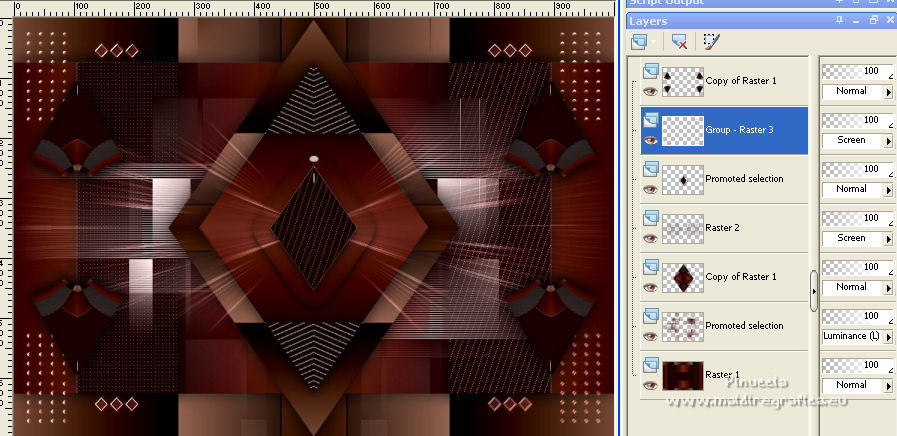Image resolution: width=897 pixels, height=436 pixels.
Task: Open Normal blend dropdown beside Promoted selection under Group - Raster 3
Action: [888, 189]
